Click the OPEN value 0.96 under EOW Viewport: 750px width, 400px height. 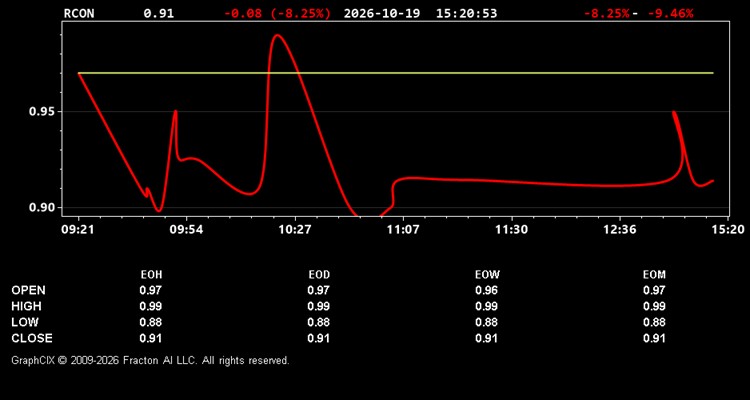[486, 290]
